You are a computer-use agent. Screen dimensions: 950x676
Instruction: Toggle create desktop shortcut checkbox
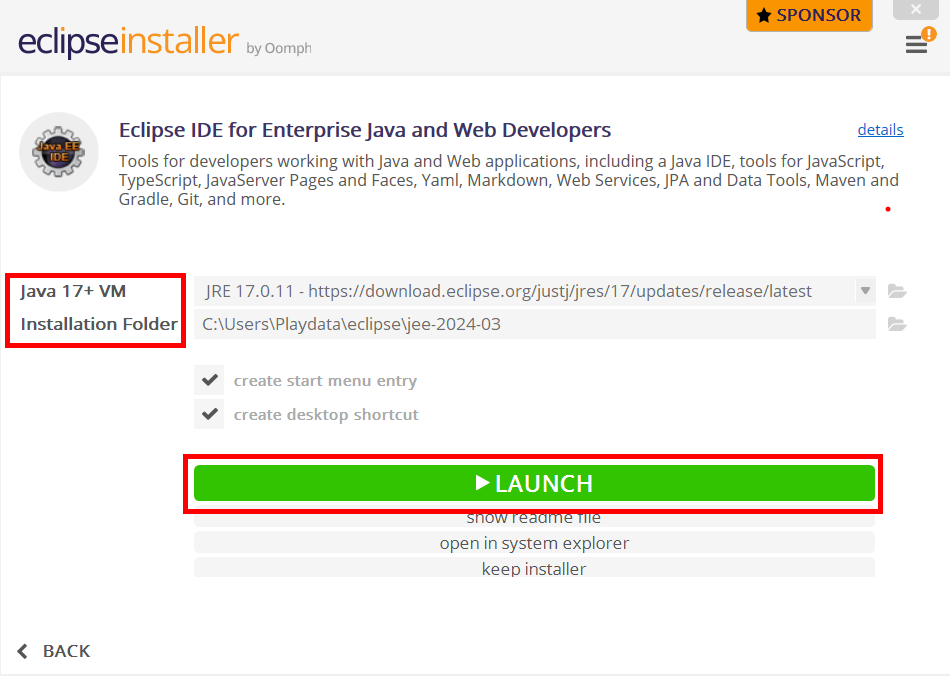[x=210, y=414]
